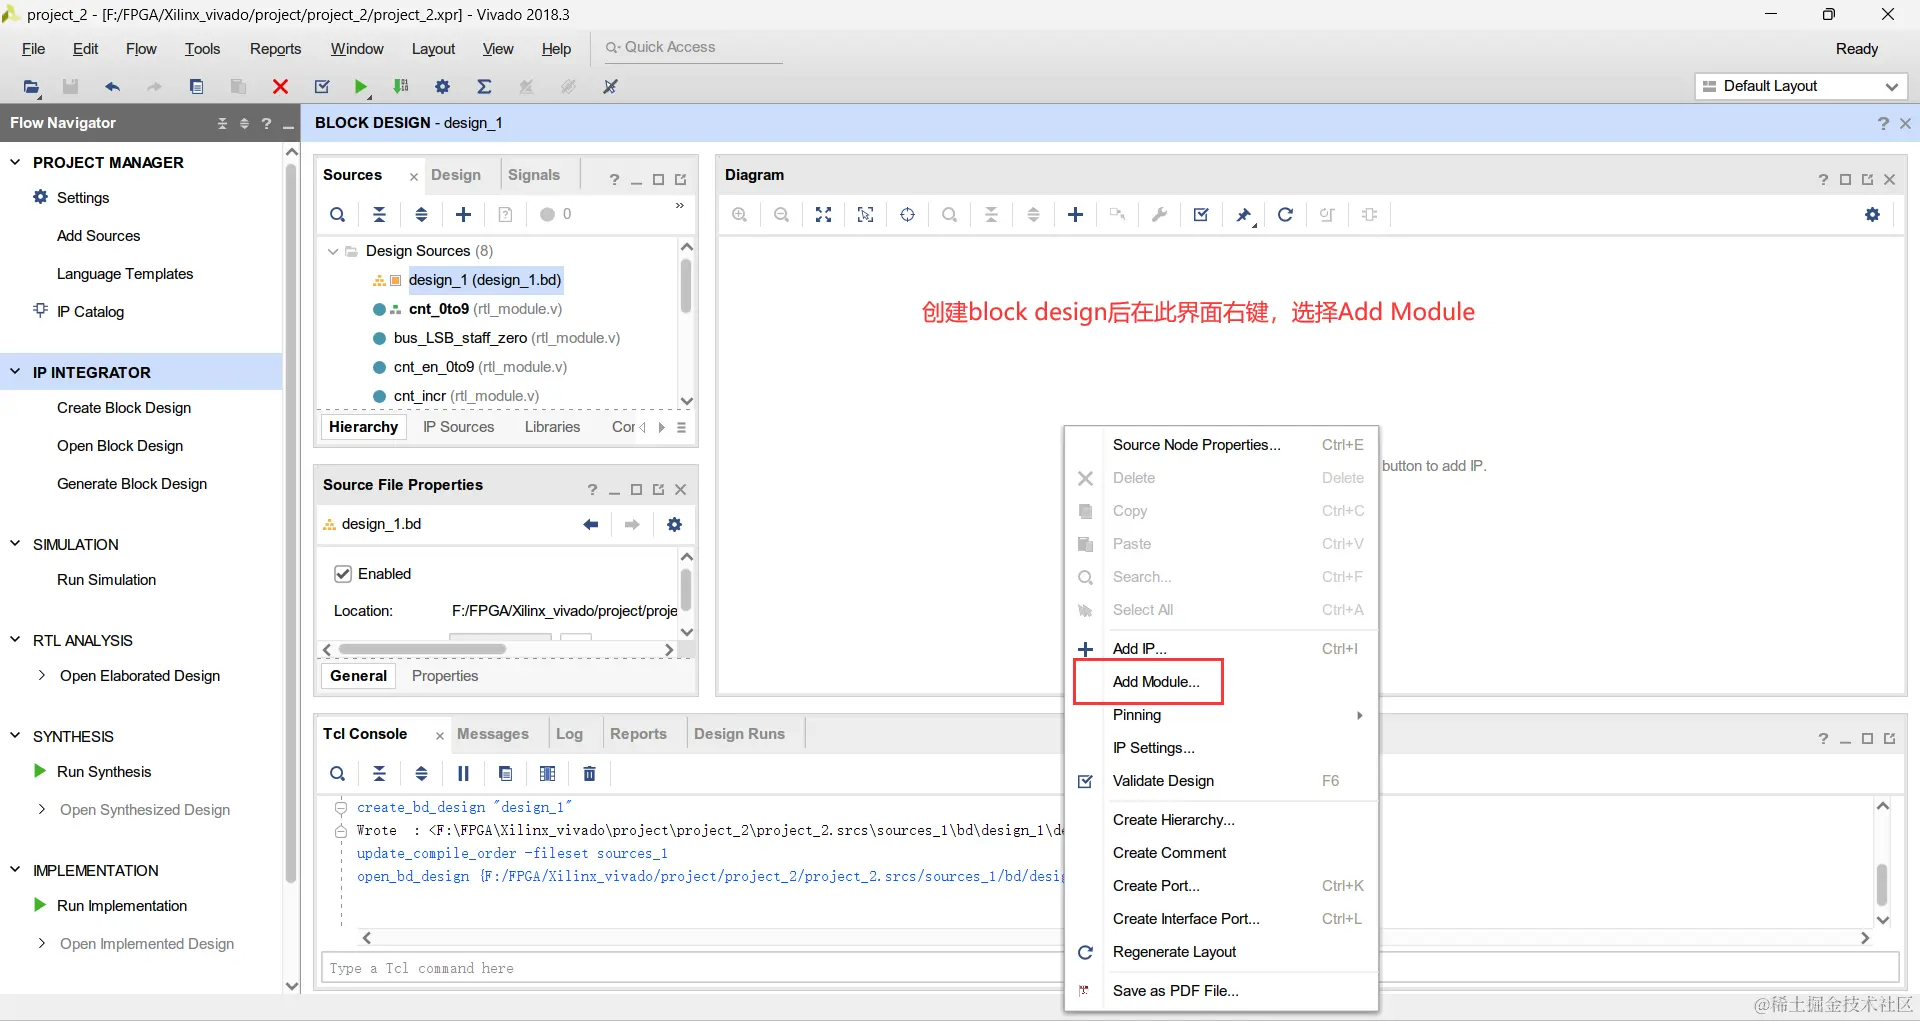The width and height of the screenshot is (1920, 1021).
Task: Select Validate Design in context menu
Action: click(1163, 781)
